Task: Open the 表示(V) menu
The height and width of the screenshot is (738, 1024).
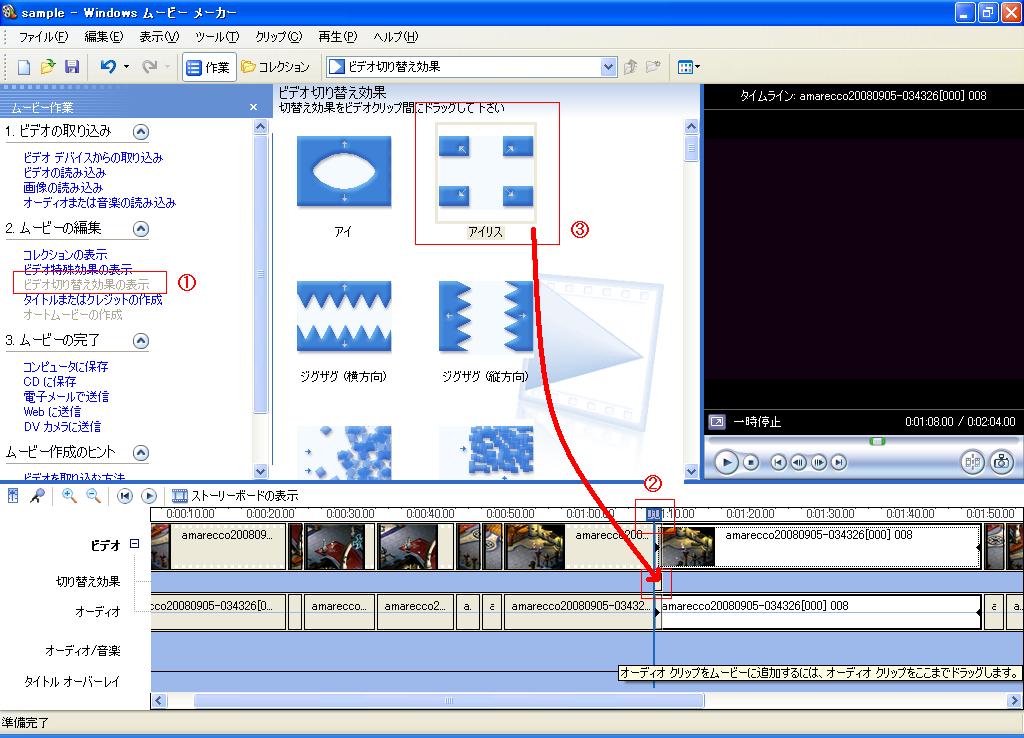Action: click(x=159, y=37)
